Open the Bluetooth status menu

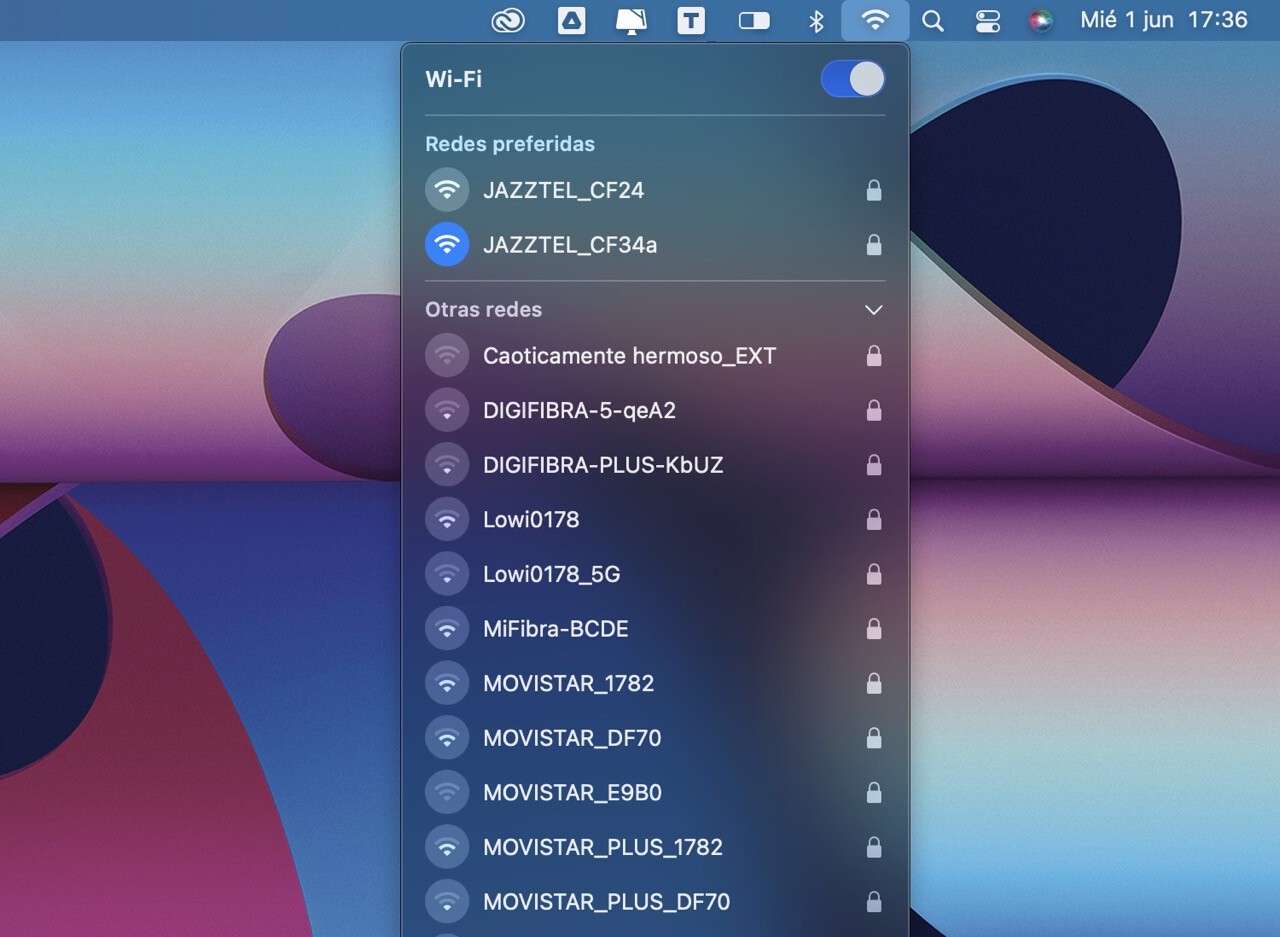[x=816, y=20]
